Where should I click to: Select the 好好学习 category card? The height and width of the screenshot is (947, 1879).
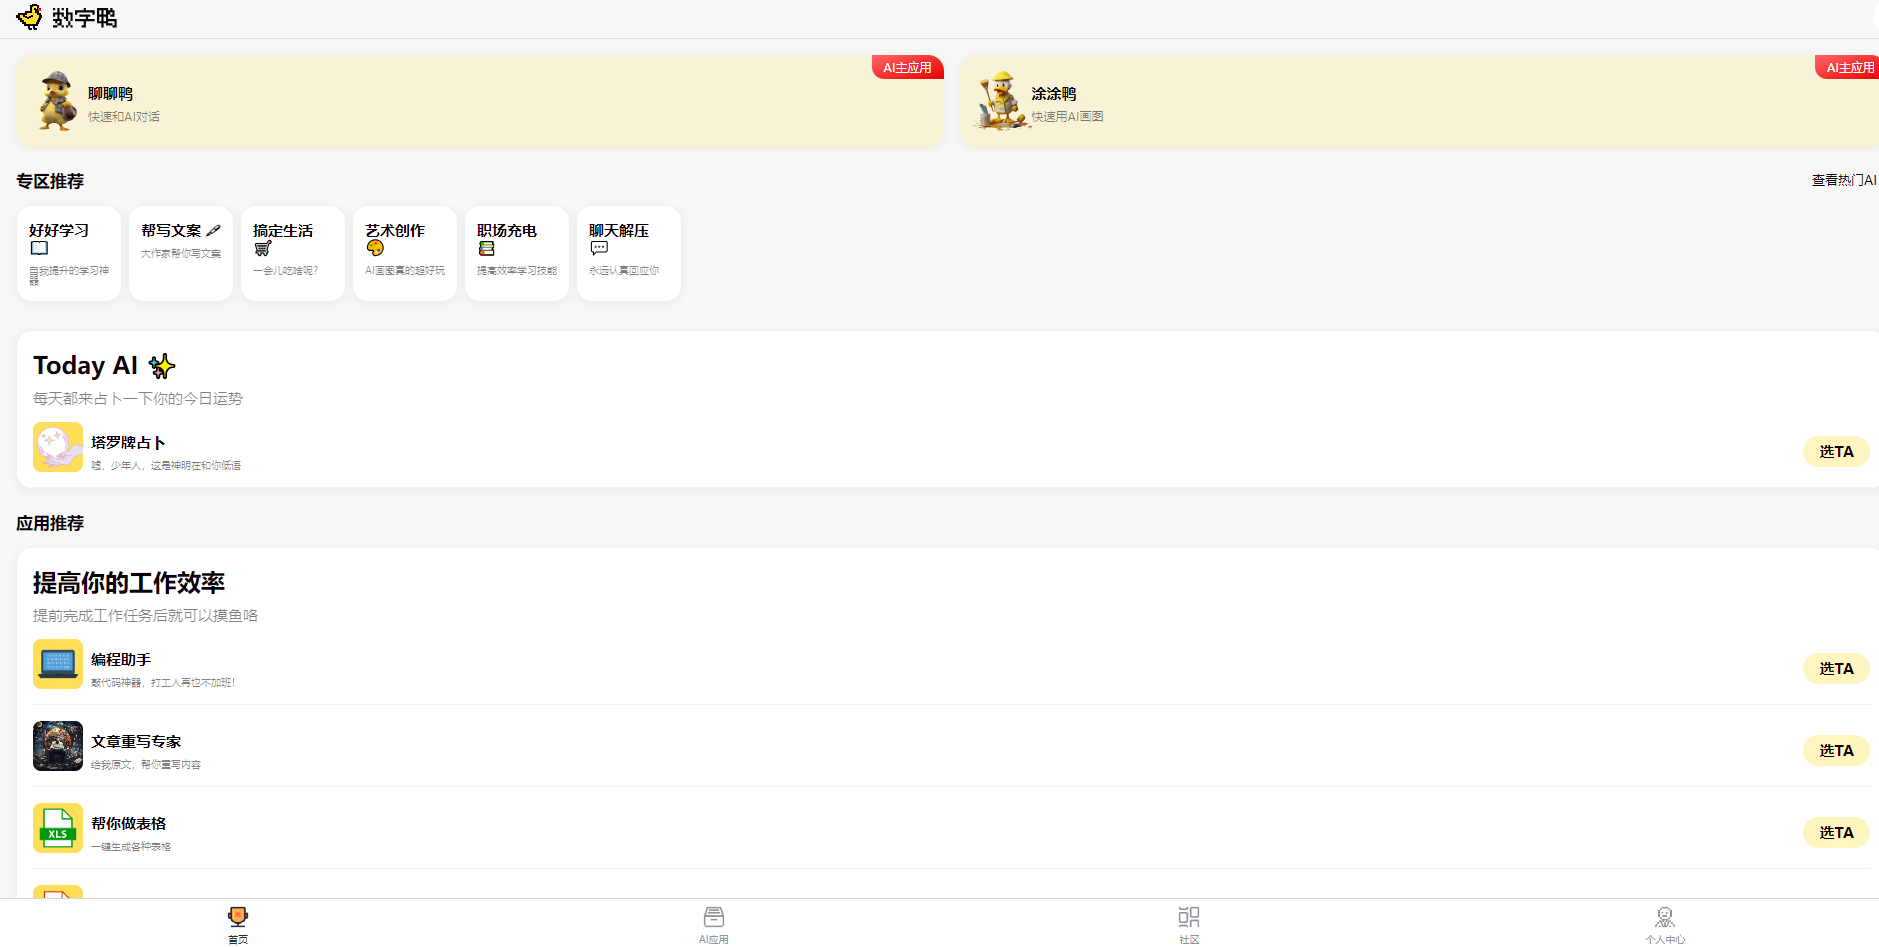tap(69, 253)
